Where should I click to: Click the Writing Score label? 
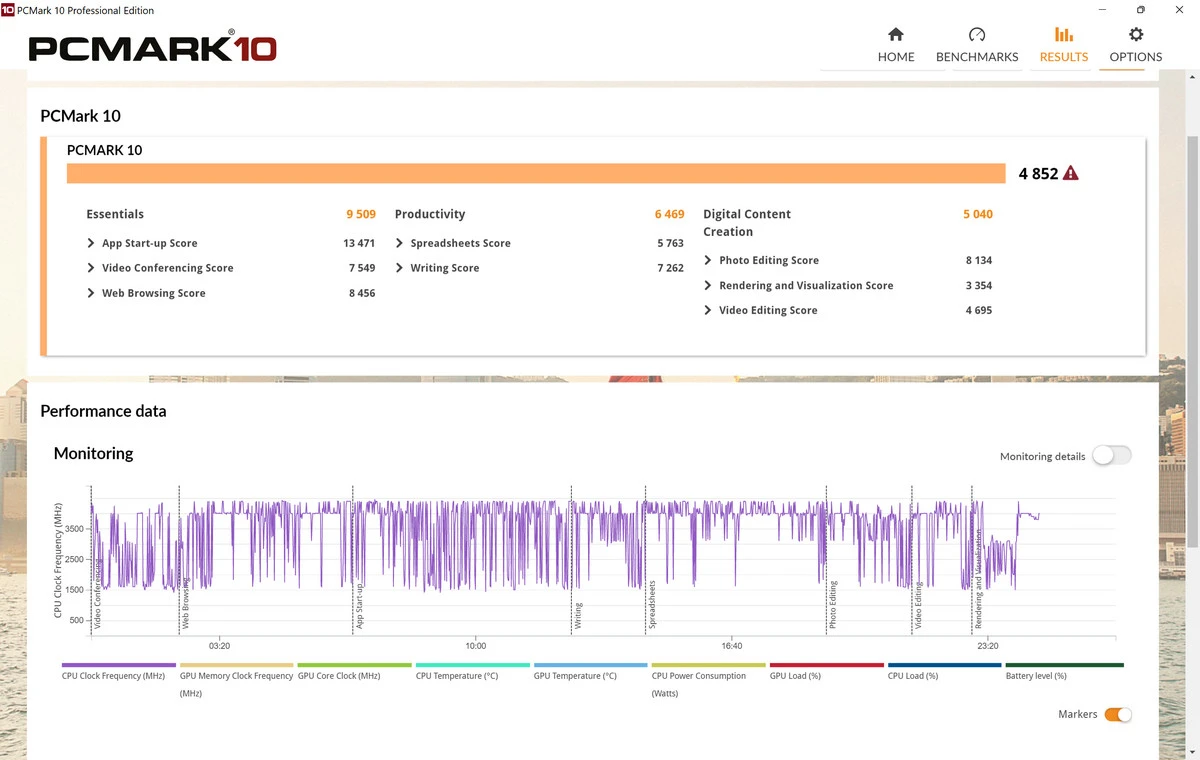(444, 268)
